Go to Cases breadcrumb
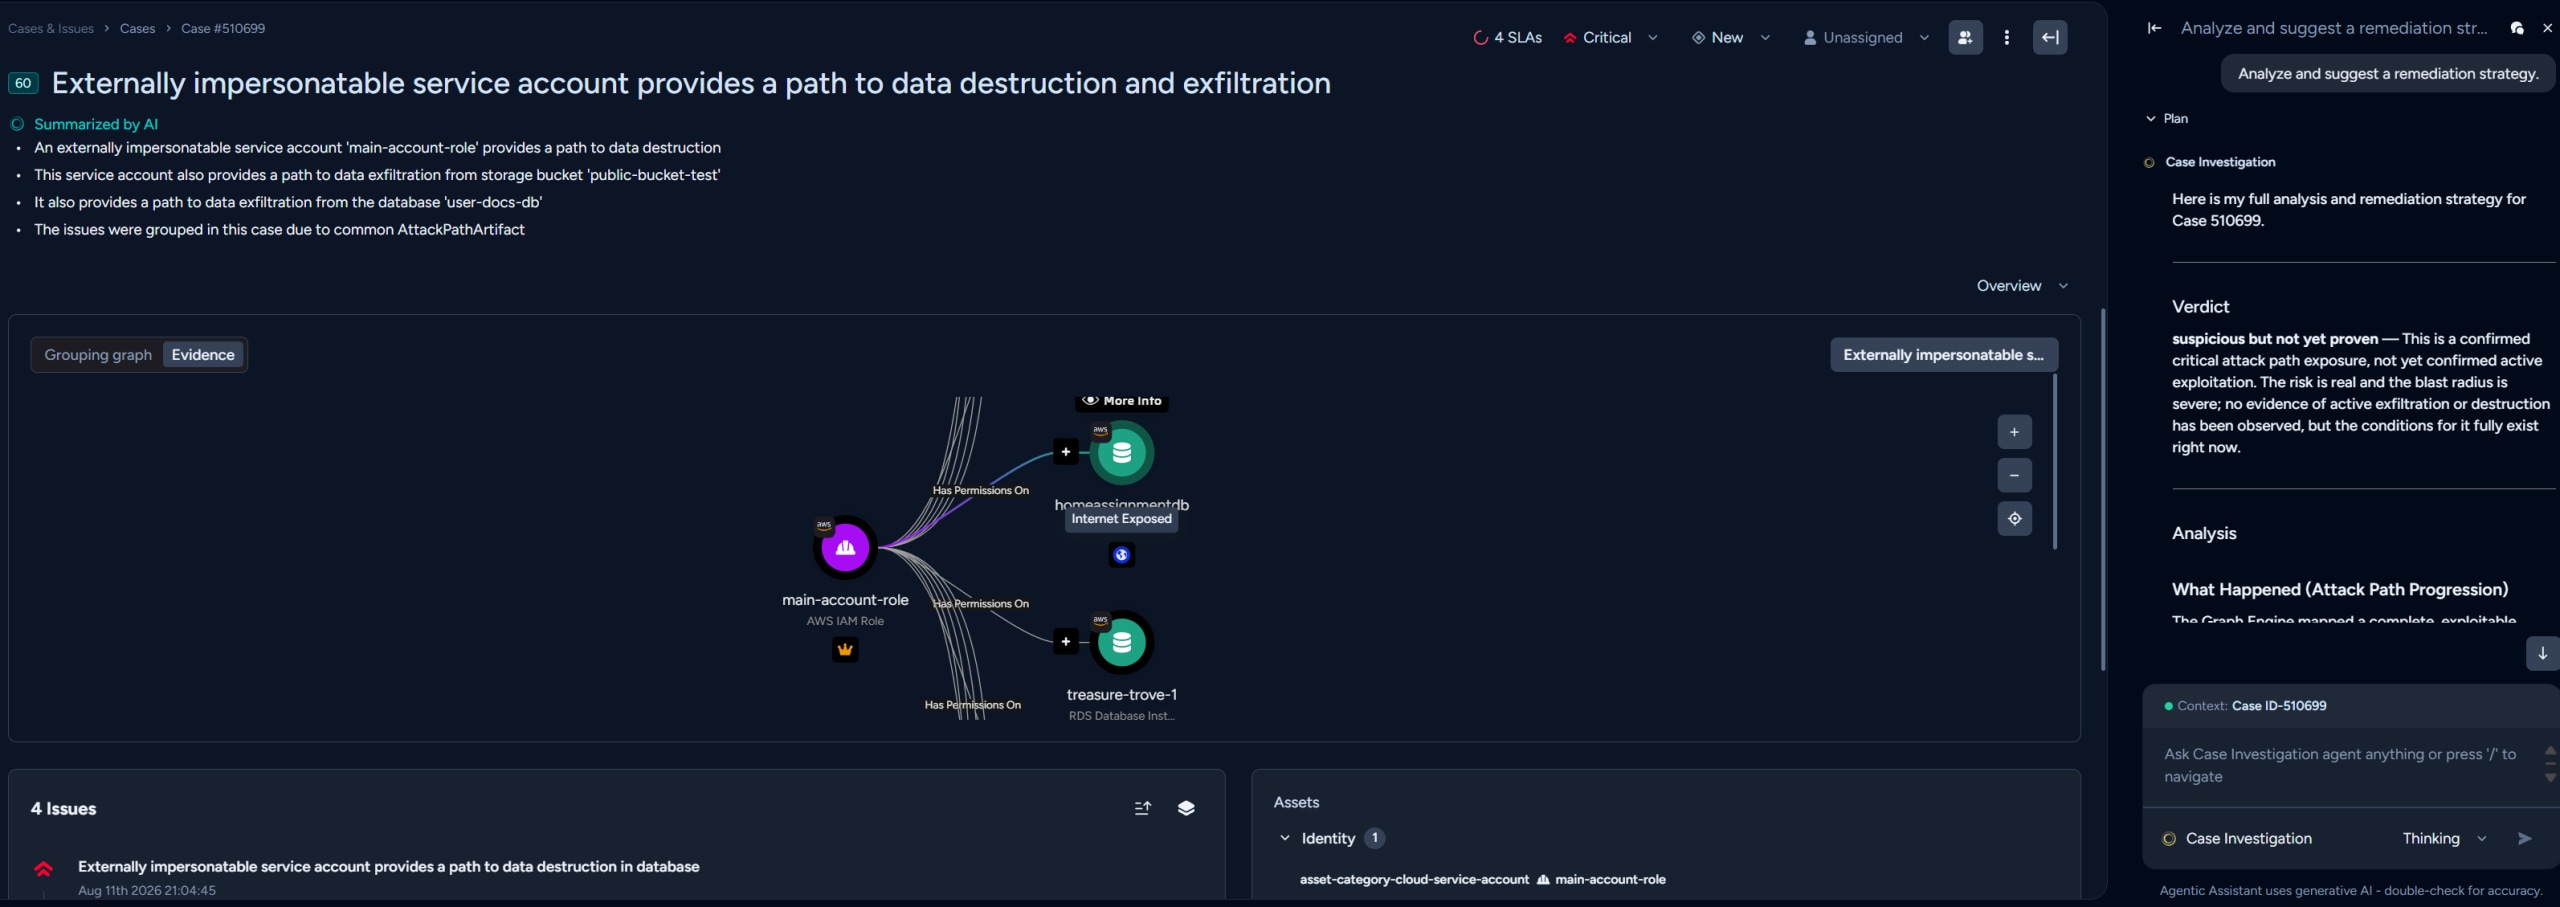This screenshot has height=907, width=2560. coord(137,28)
